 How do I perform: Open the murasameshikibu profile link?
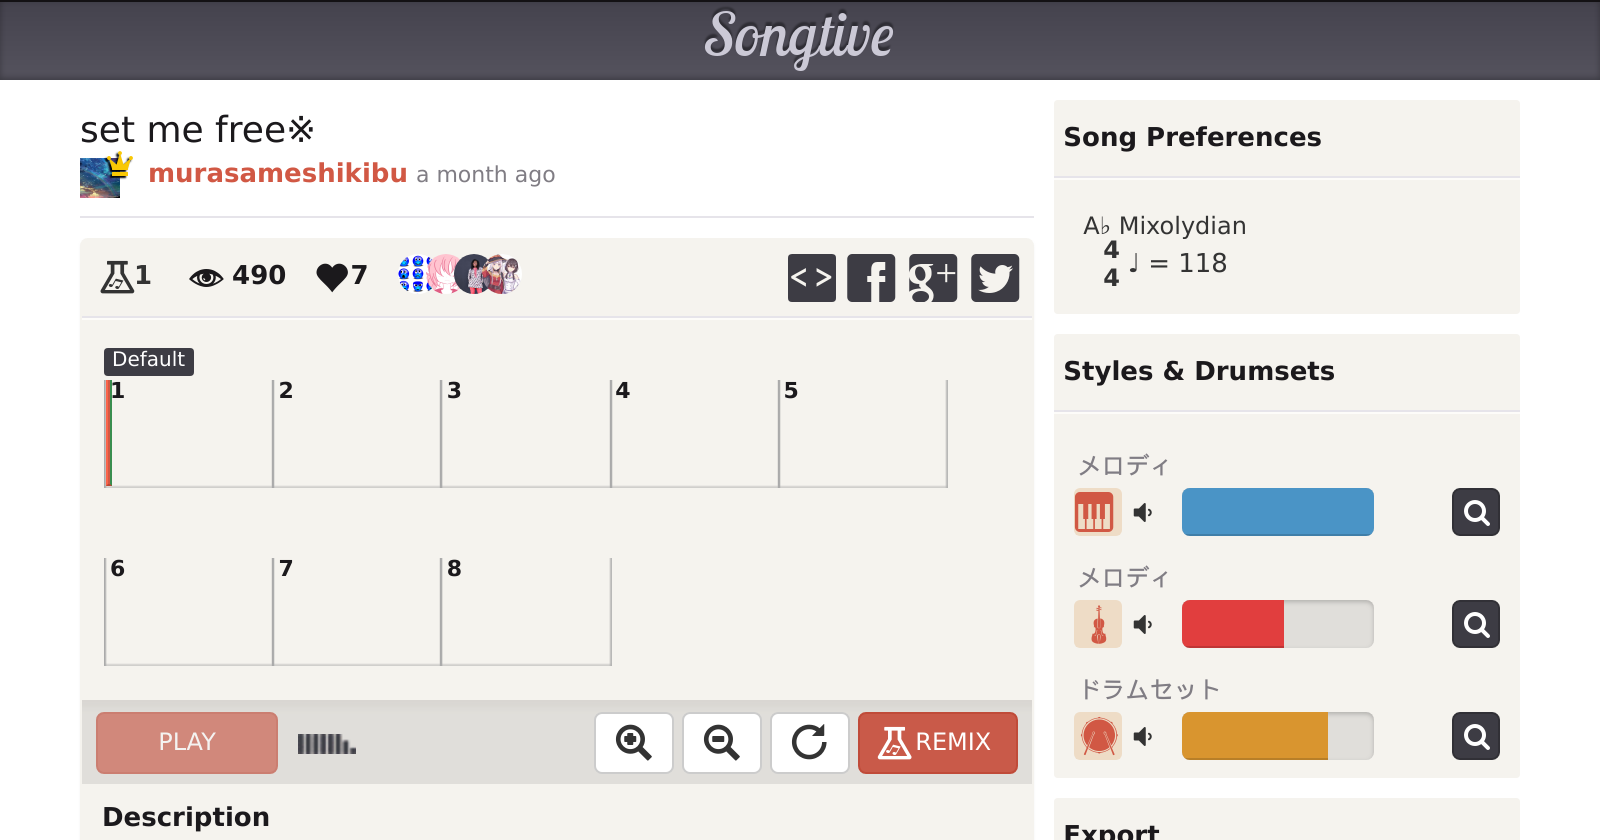(278, 174)
